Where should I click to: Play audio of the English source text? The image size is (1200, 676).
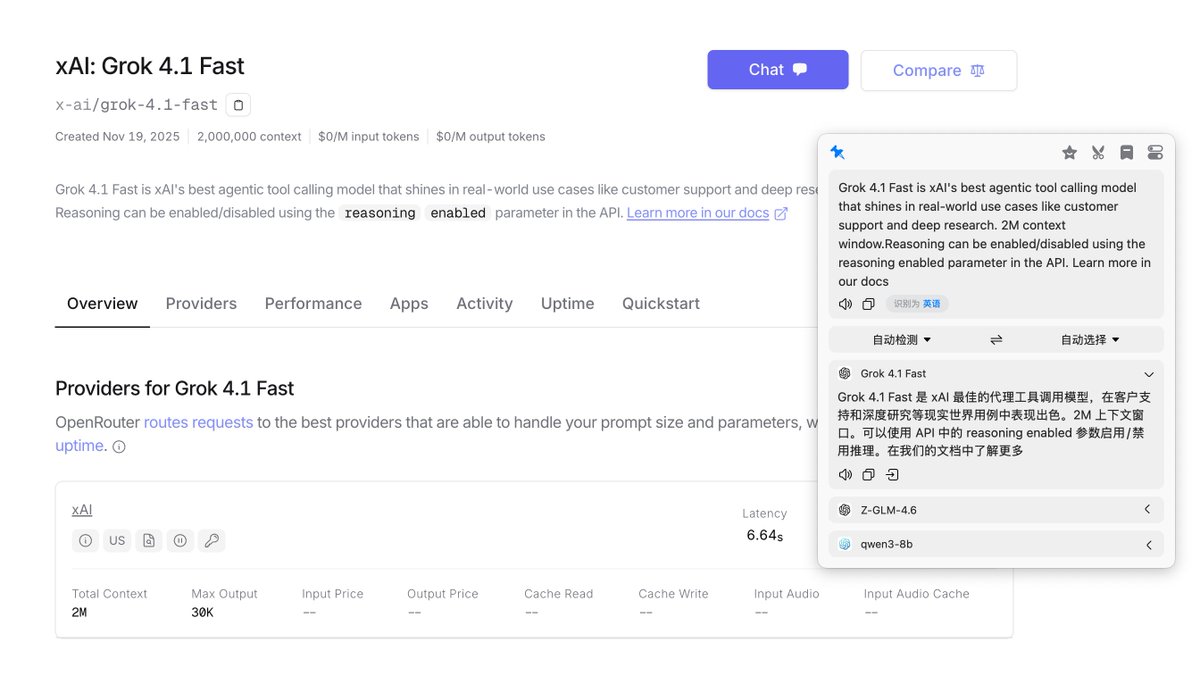[845, 304]
